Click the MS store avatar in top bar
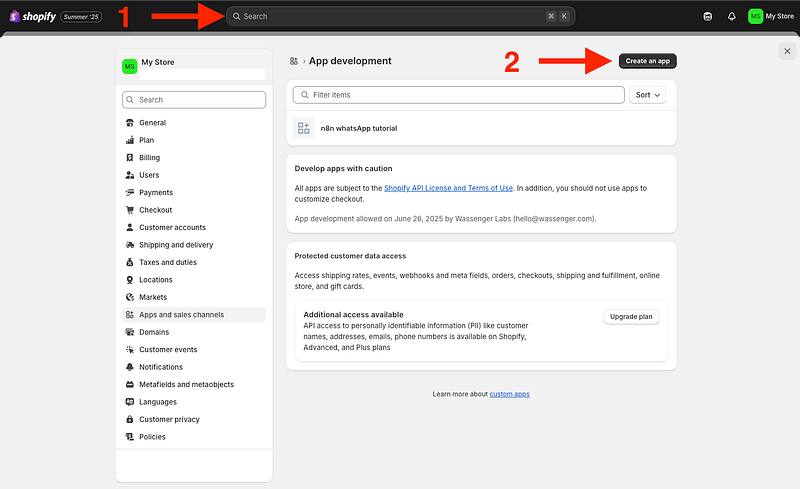Viewport: 800px width, 489px height. coord(755,16)
